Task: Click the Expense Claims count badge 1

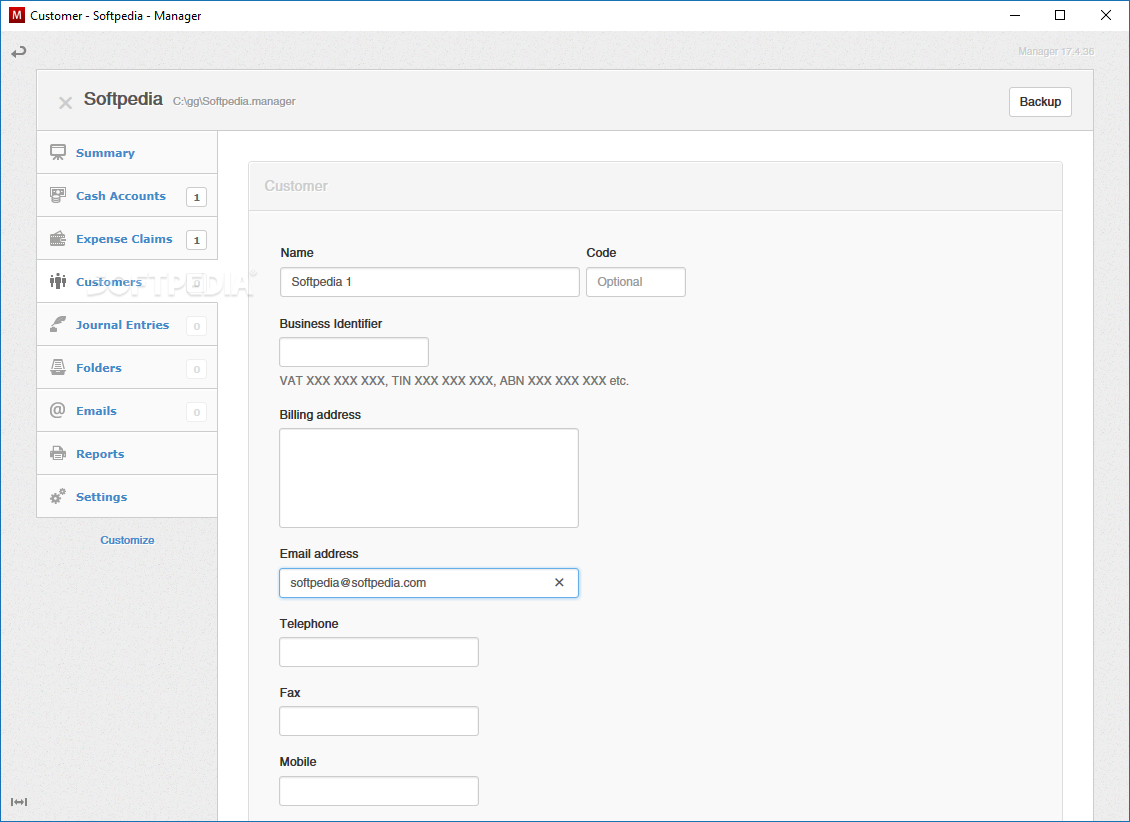Action: [196, 240]
